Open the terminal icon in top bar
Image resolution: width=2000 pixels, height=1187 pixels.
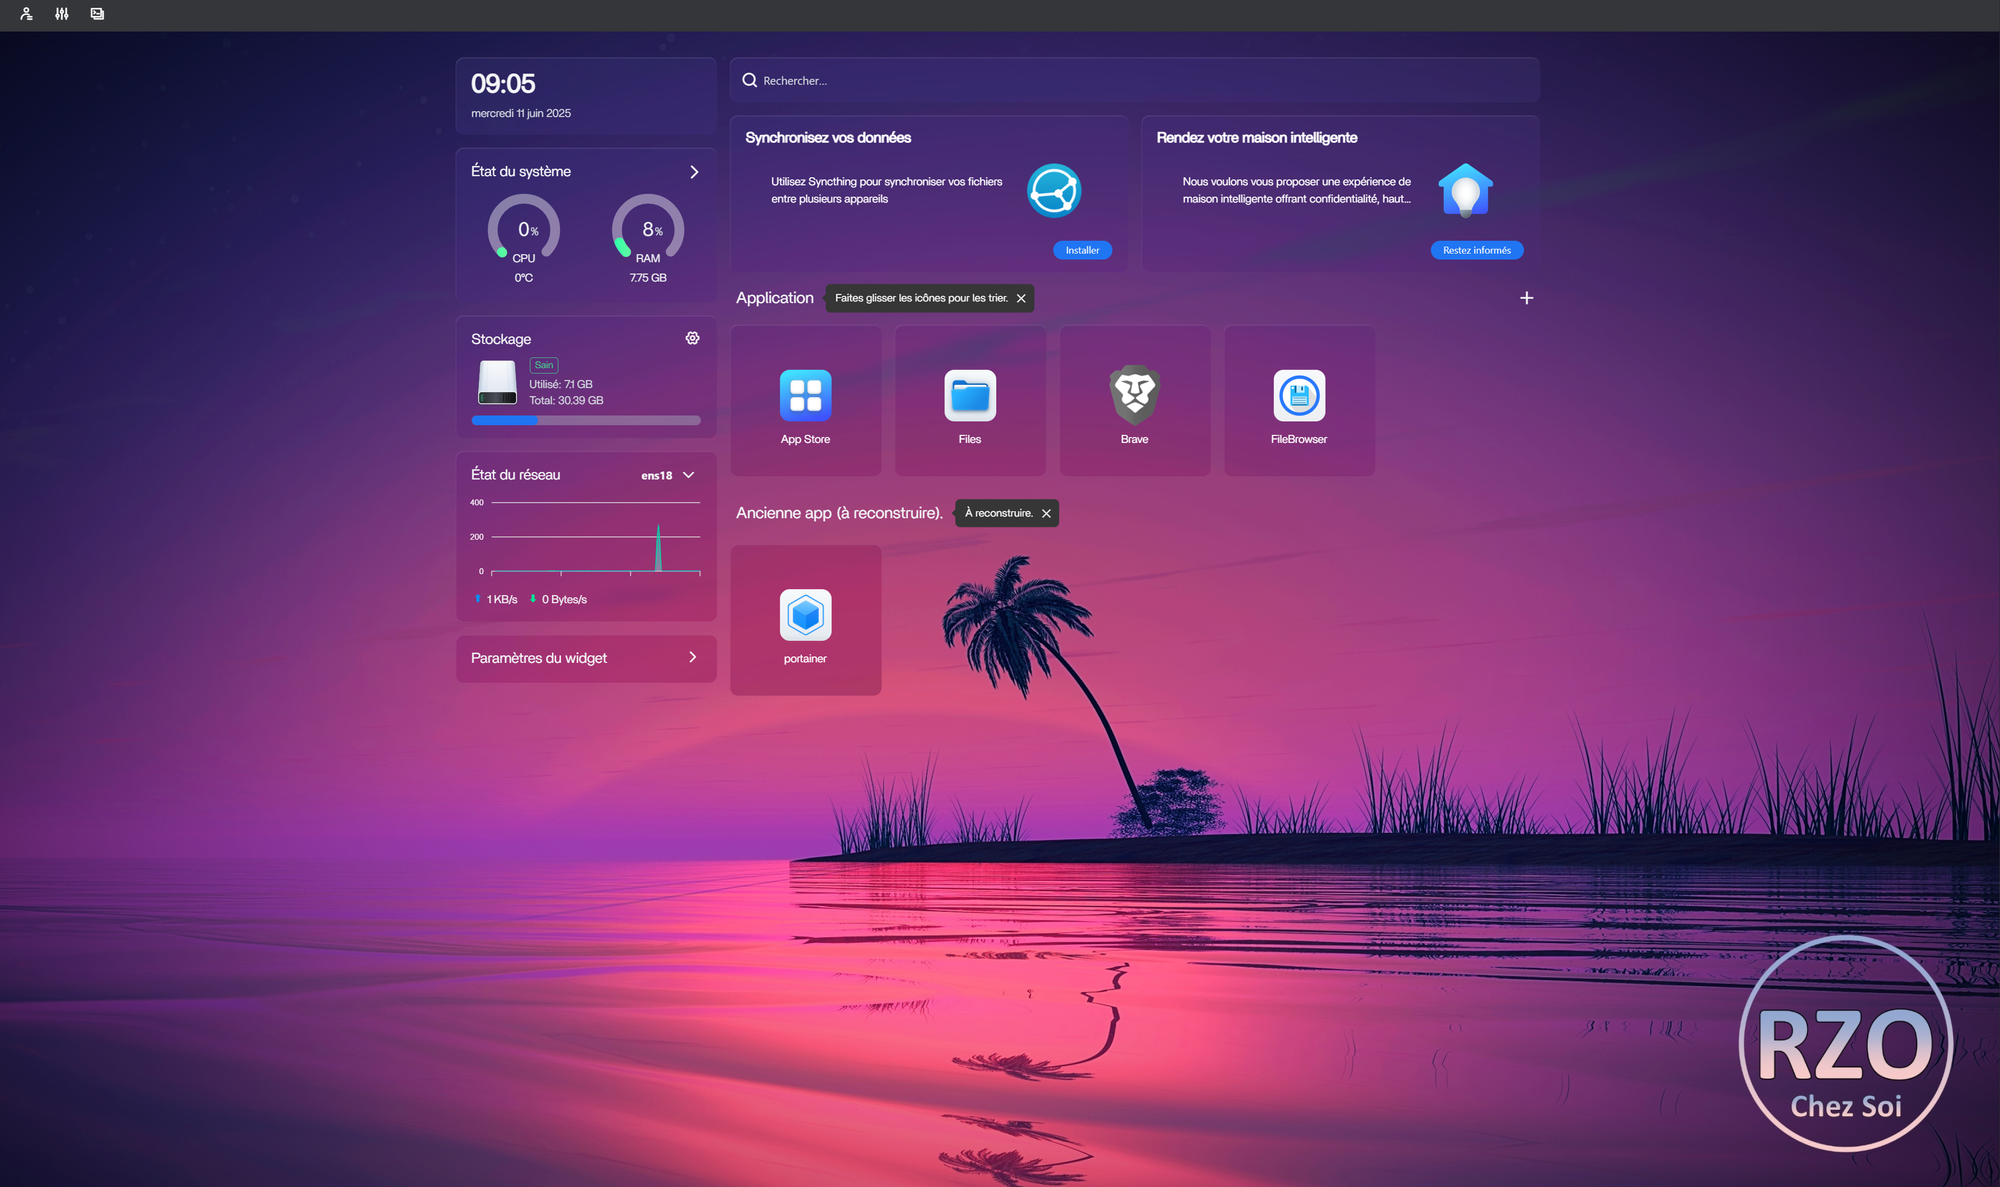[x=97, y=14]
